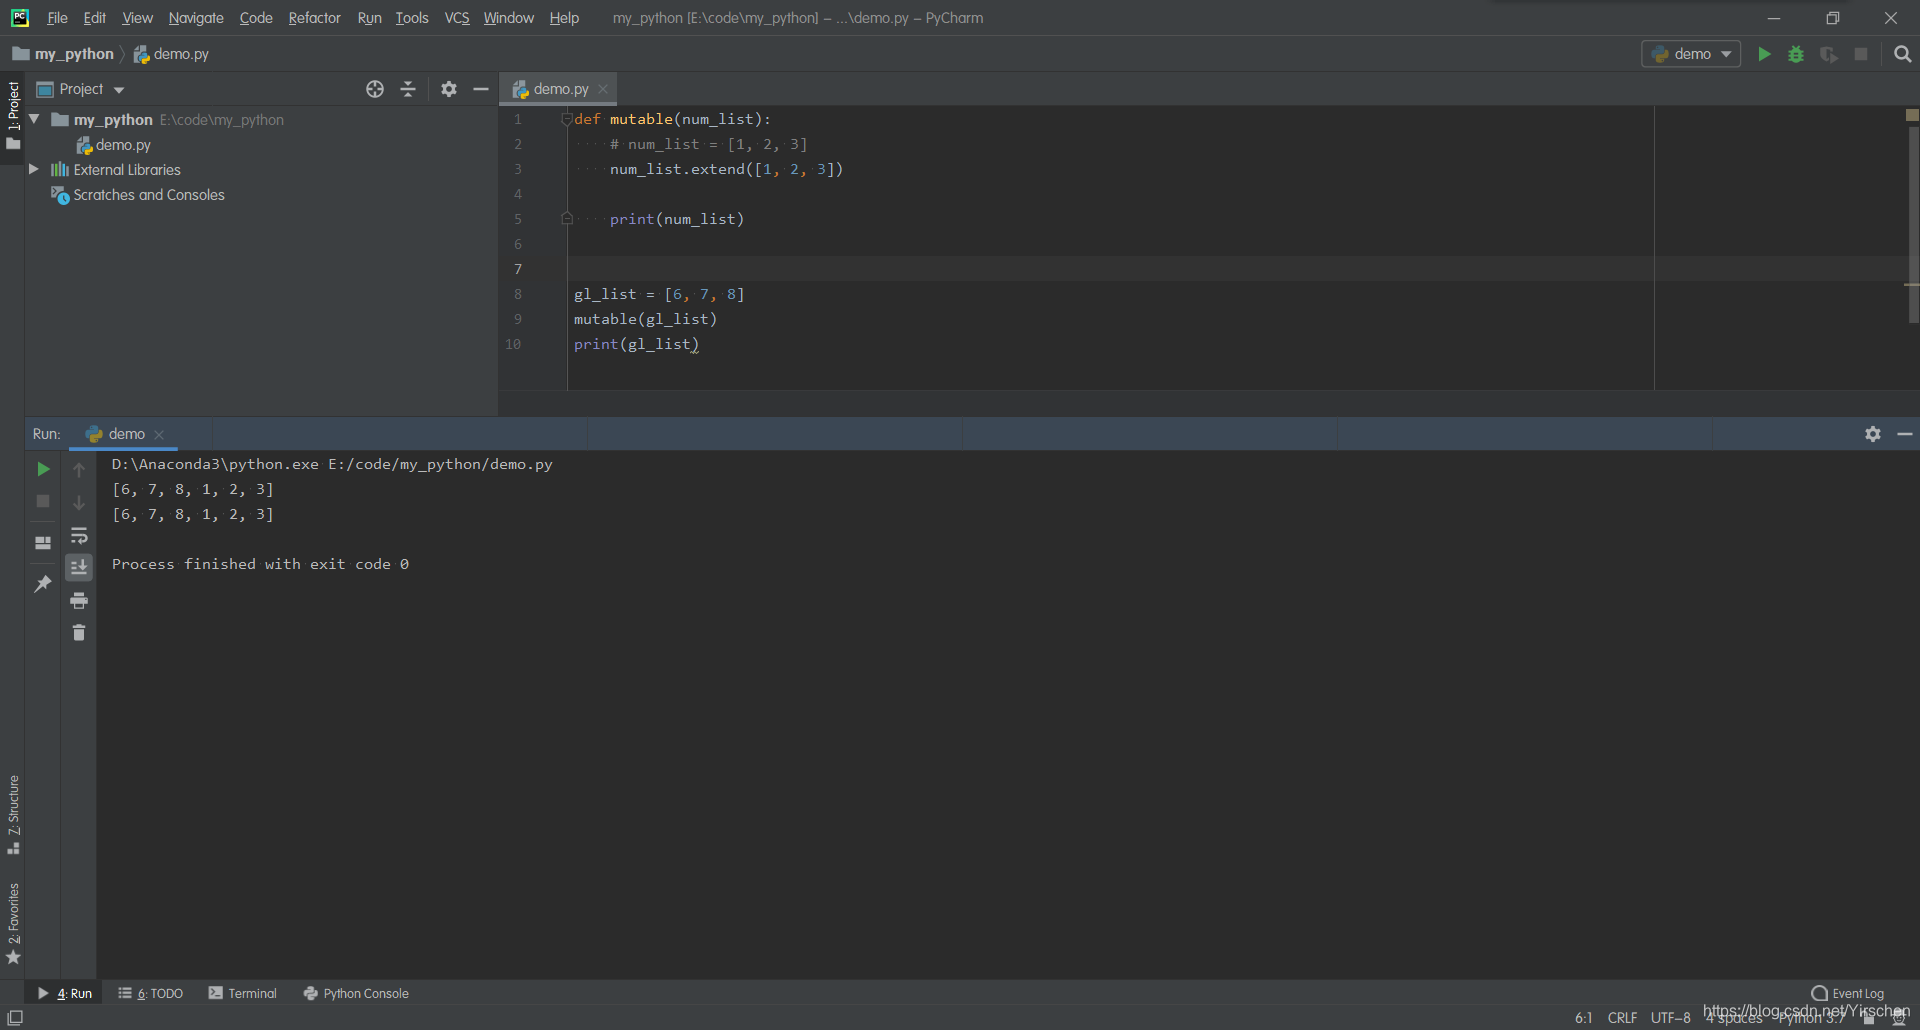
Task: Collapse all in Project panel
Action: click(408, 89)
